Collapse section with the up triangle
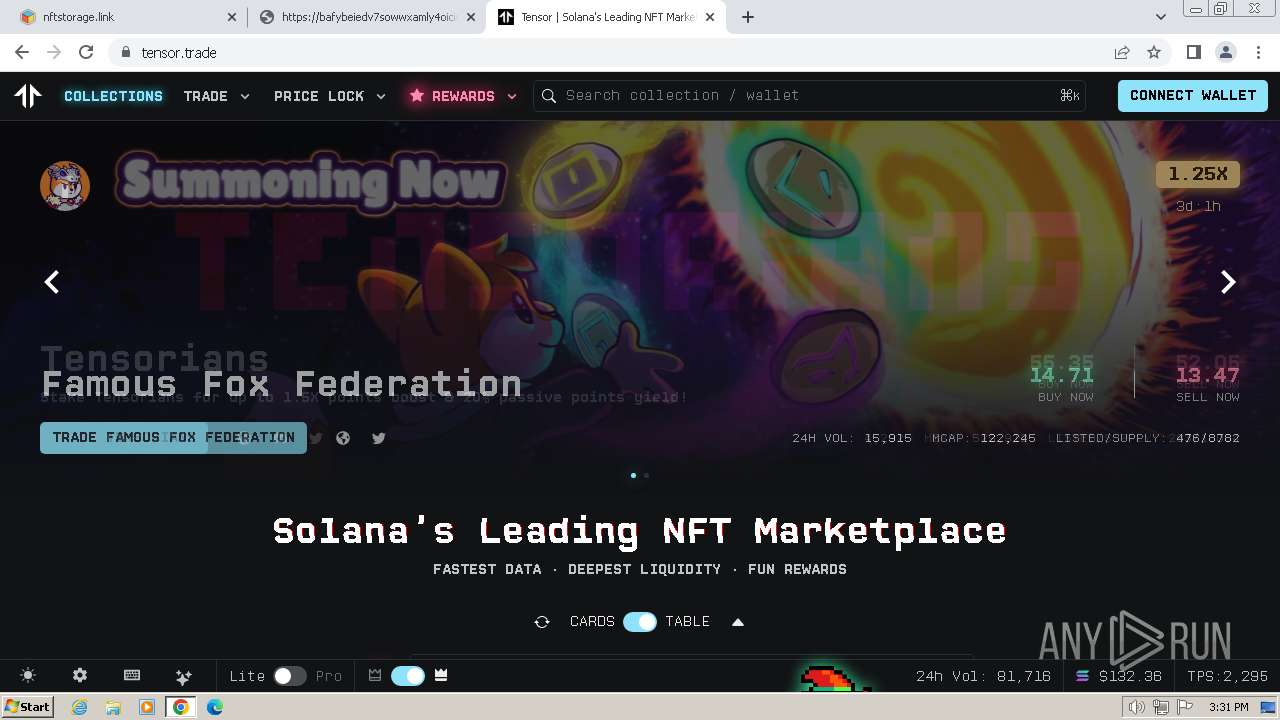 click(738, 622)
